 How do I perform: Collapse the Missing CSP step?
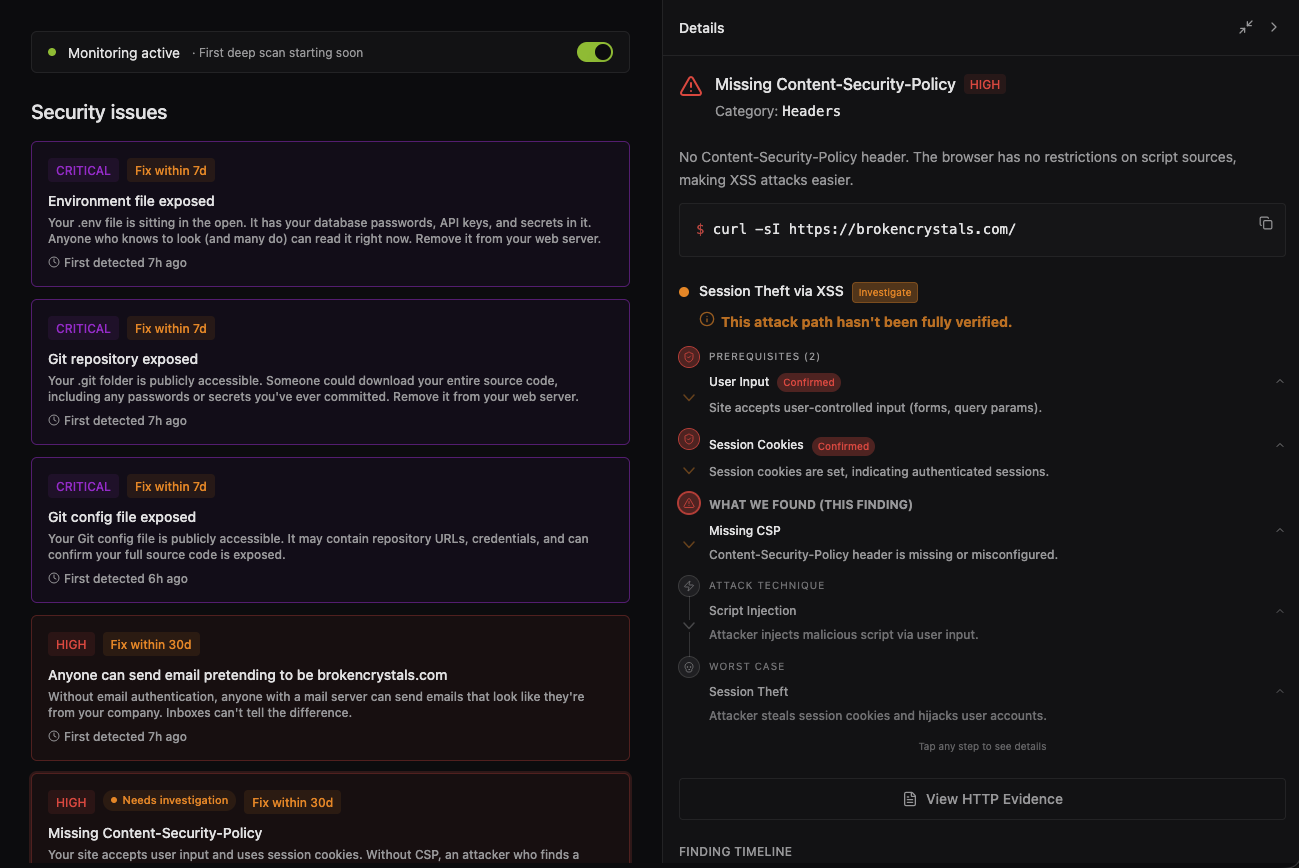coord(1279,530)
